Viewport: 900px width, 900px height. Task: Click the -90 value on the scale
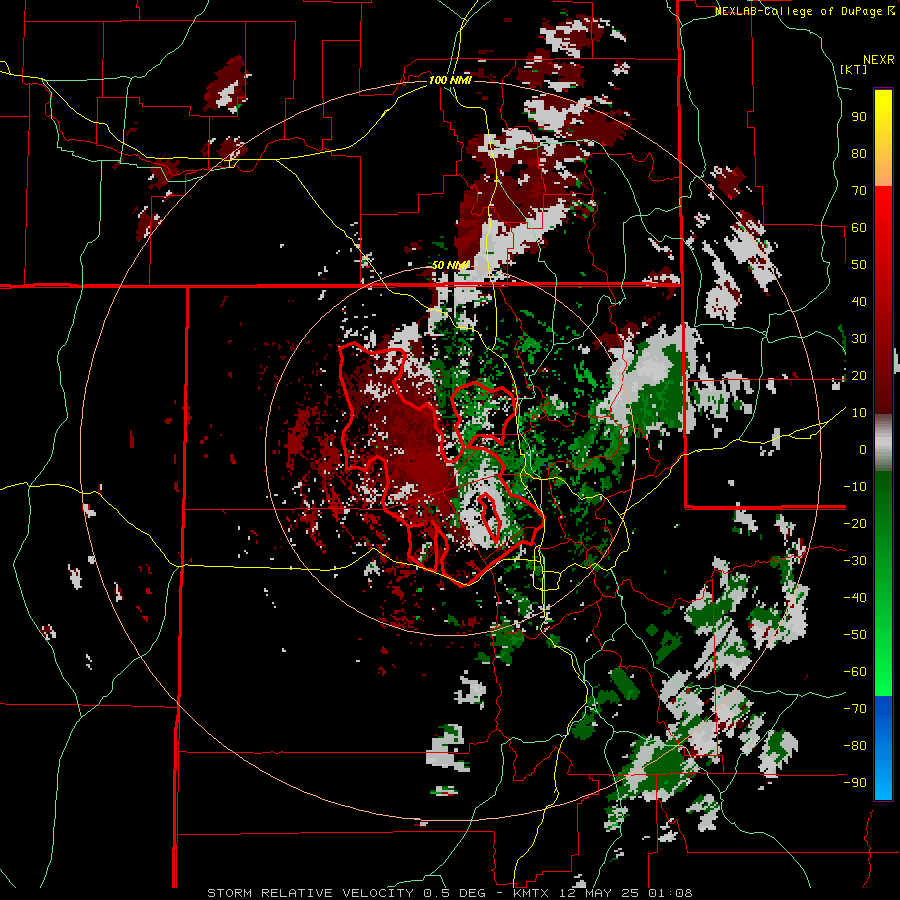855,783
